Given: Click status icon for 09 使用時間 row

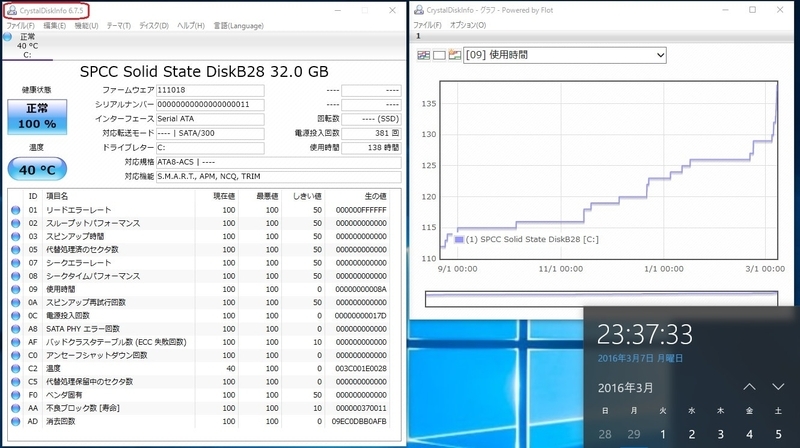Looking at the screenshot, I should click(16, 289).
